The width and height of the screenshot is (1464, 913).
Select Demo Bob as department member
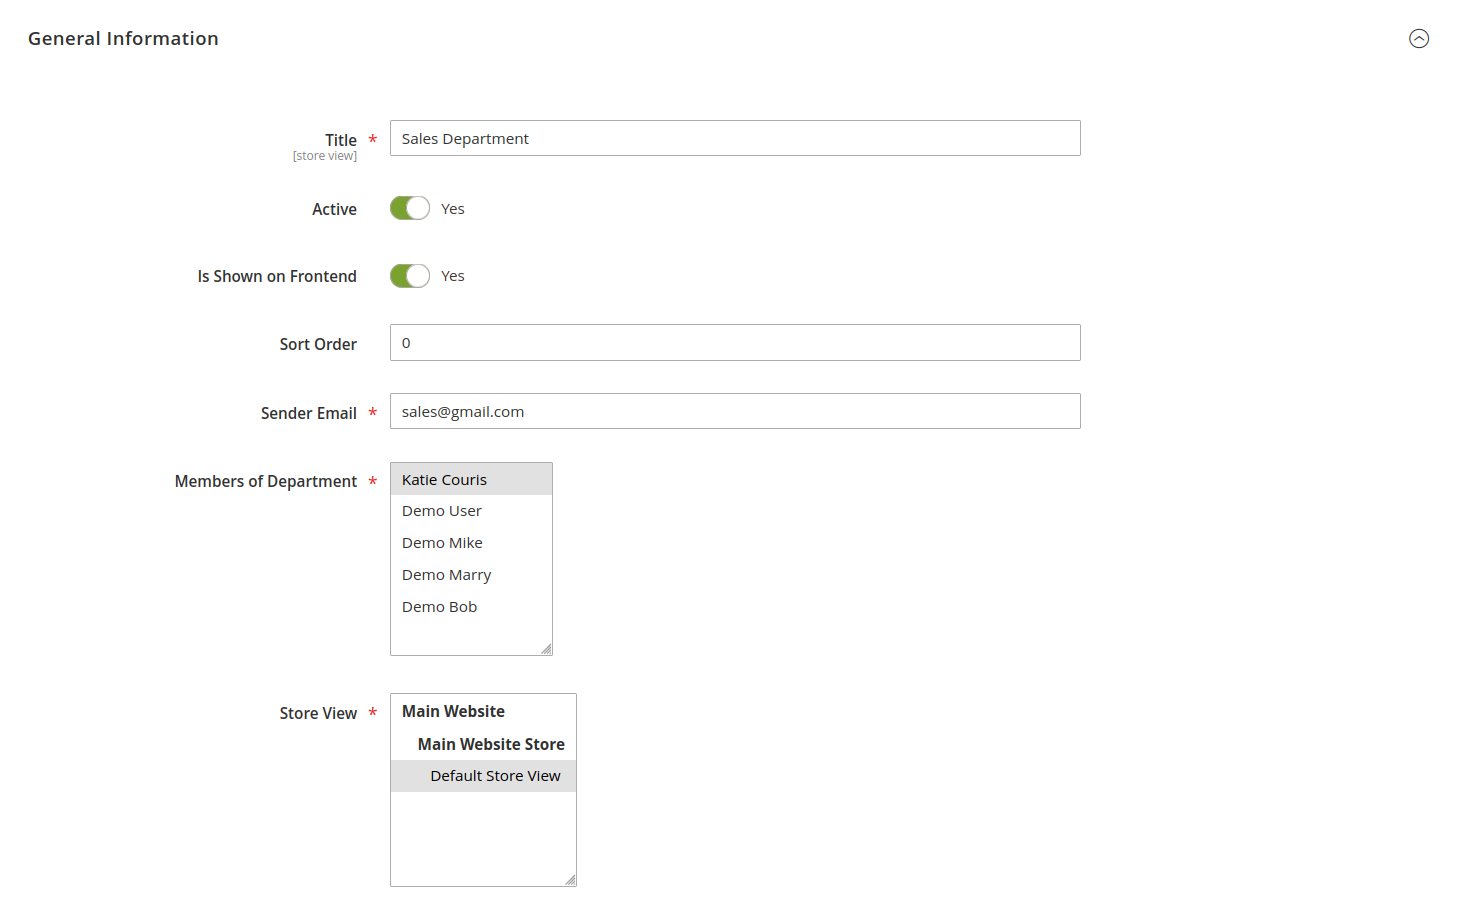(x=439, y=607)
